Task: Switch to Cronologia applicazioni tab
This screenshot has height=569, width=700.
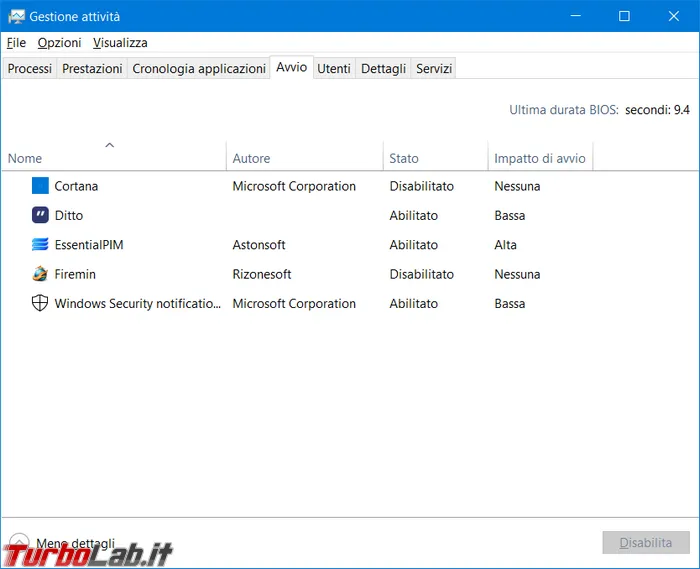Action: pyautogui.click(x=199, y=68)
